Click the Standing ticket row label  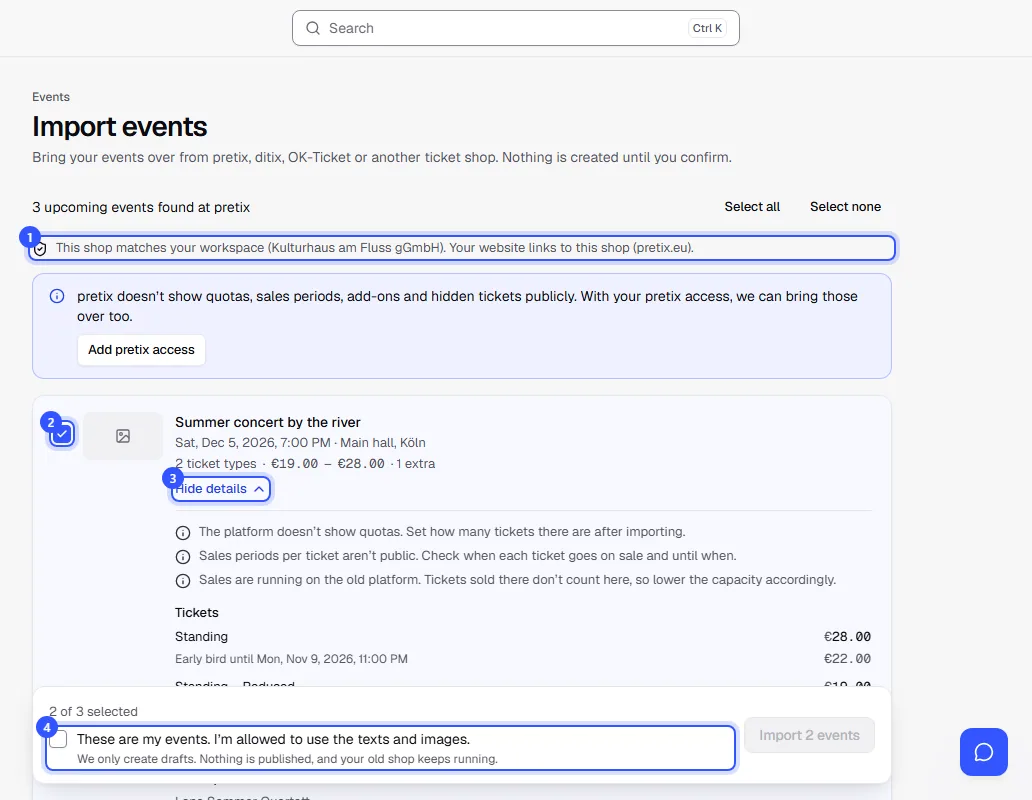pos(201,637)
